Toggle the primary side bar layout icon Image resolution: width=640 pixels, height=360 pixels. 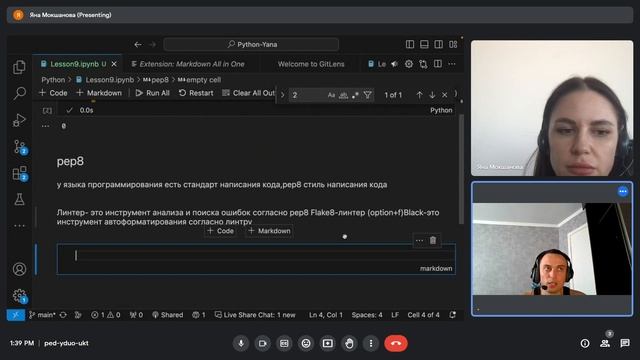point(410,44)
